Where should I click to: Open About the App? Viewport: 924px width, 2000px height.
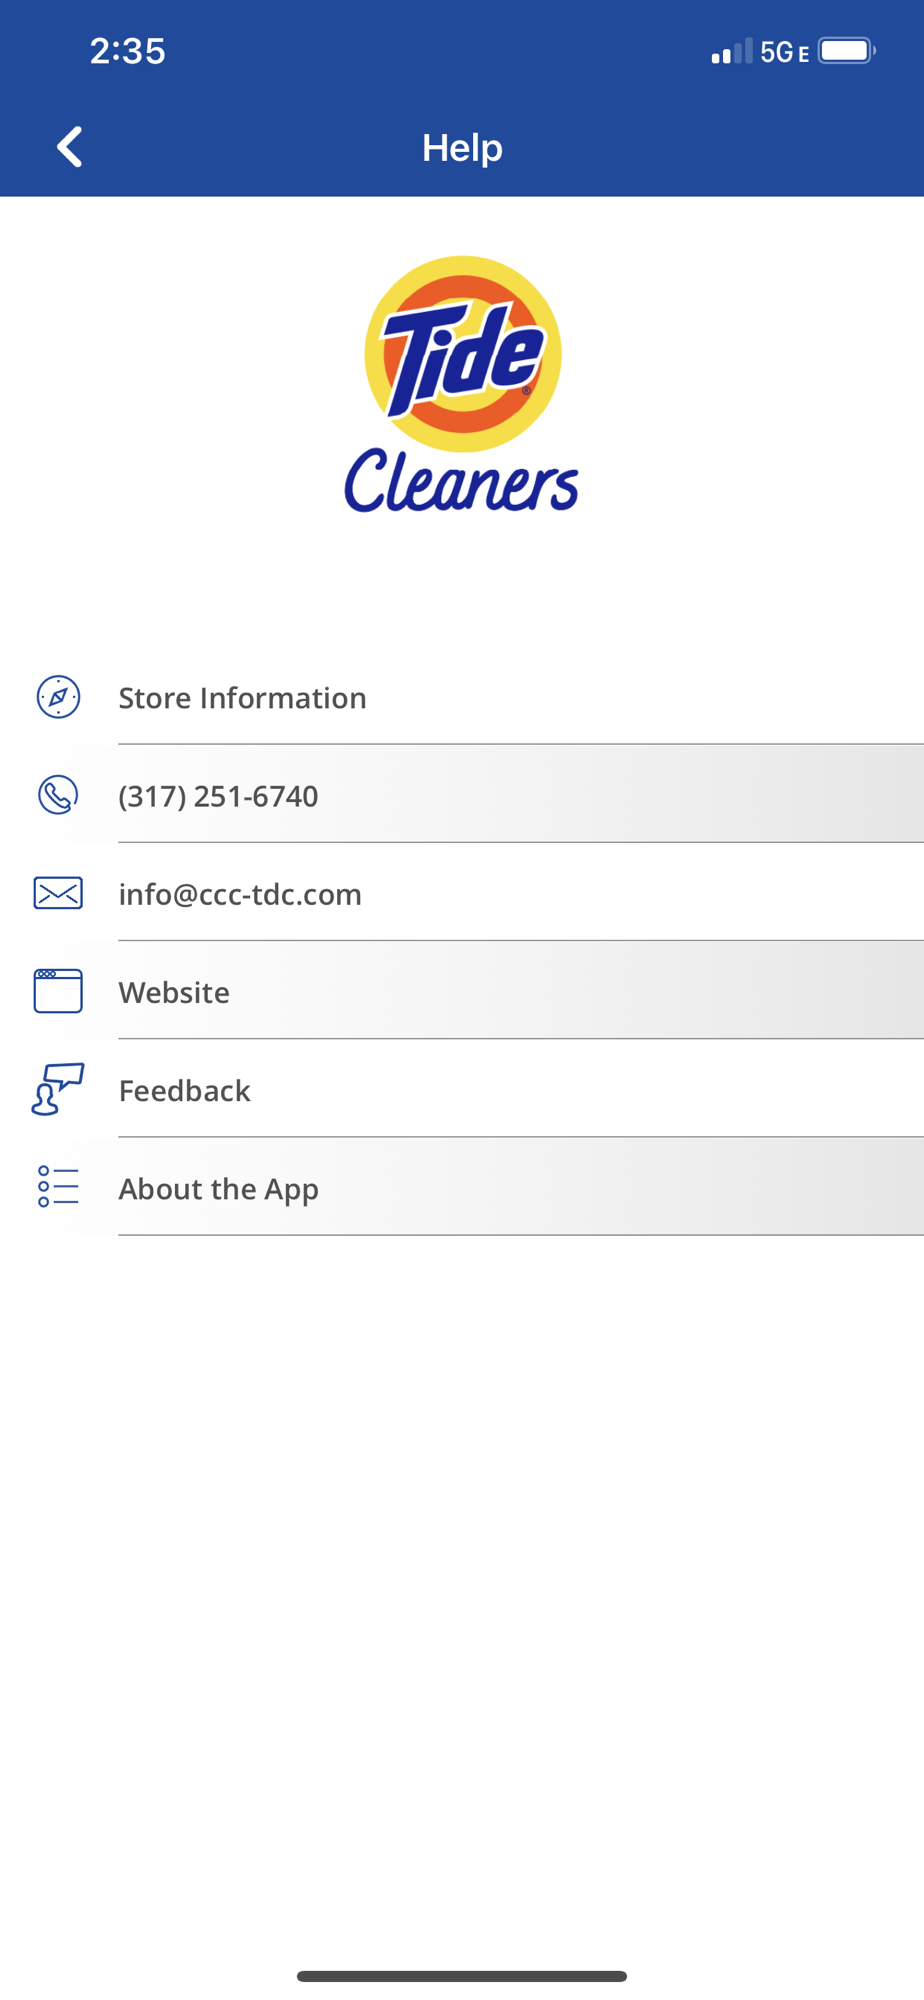[219, 1189]
